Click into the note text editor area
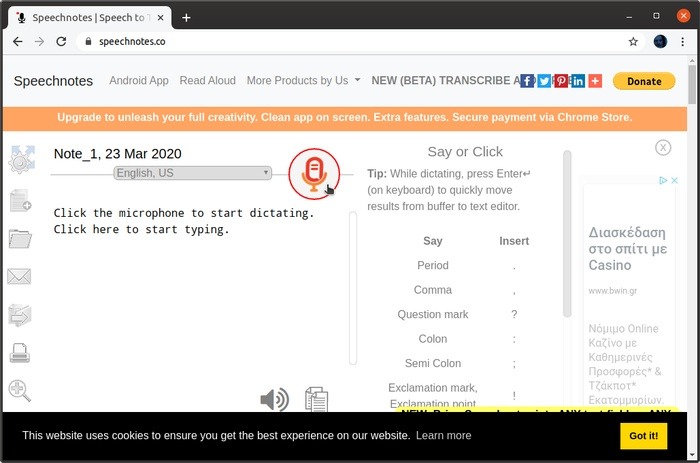This screenshot has height=463, width=700. pos(199,290)
